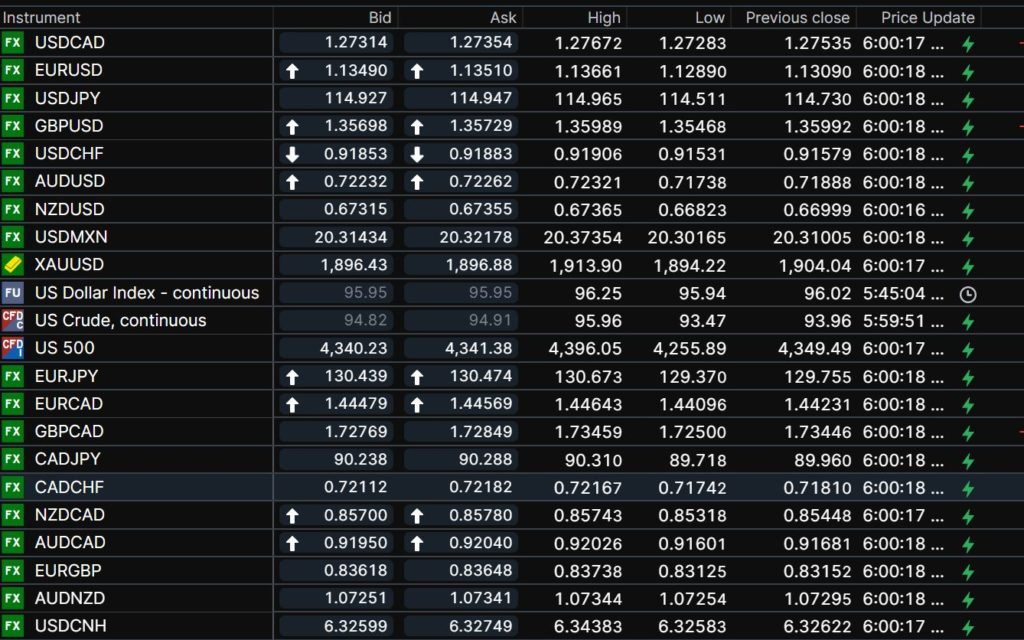
Task: Click the EURUSD bid price 1.13490
Action: pos(355,71)
